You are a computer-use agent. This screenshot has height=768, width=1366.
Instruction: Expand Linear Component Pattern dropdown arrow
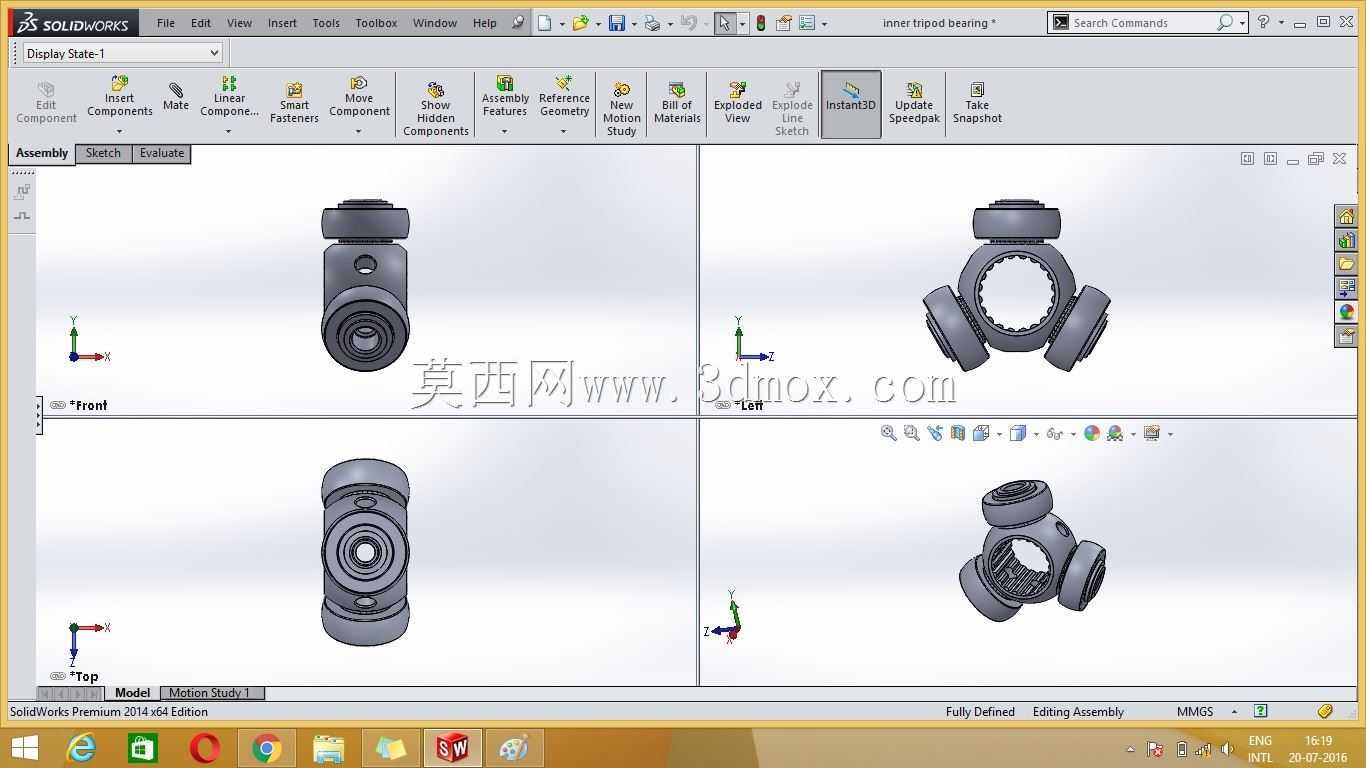(228, 131)
